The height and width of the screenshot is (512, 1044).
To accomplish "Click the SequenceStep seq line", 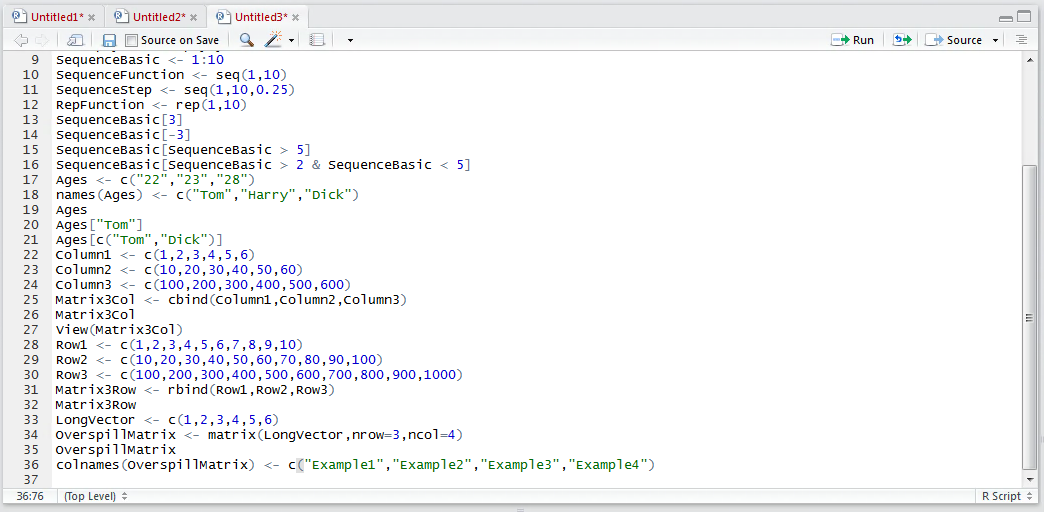I will pyautogui.click(x=175, y=90).
